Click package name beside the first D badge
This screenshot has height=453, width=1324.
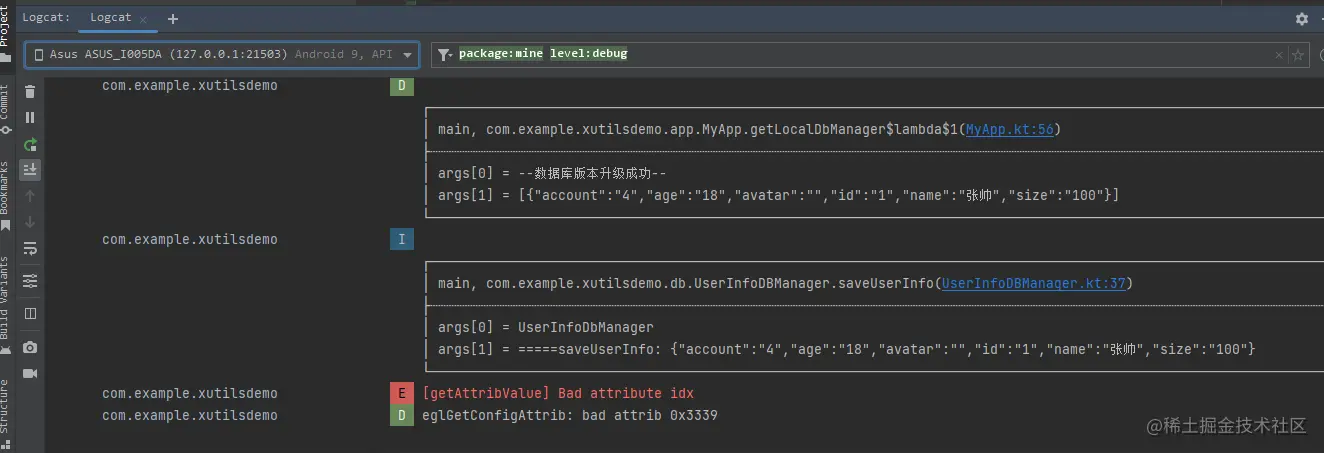pos(190,86)
